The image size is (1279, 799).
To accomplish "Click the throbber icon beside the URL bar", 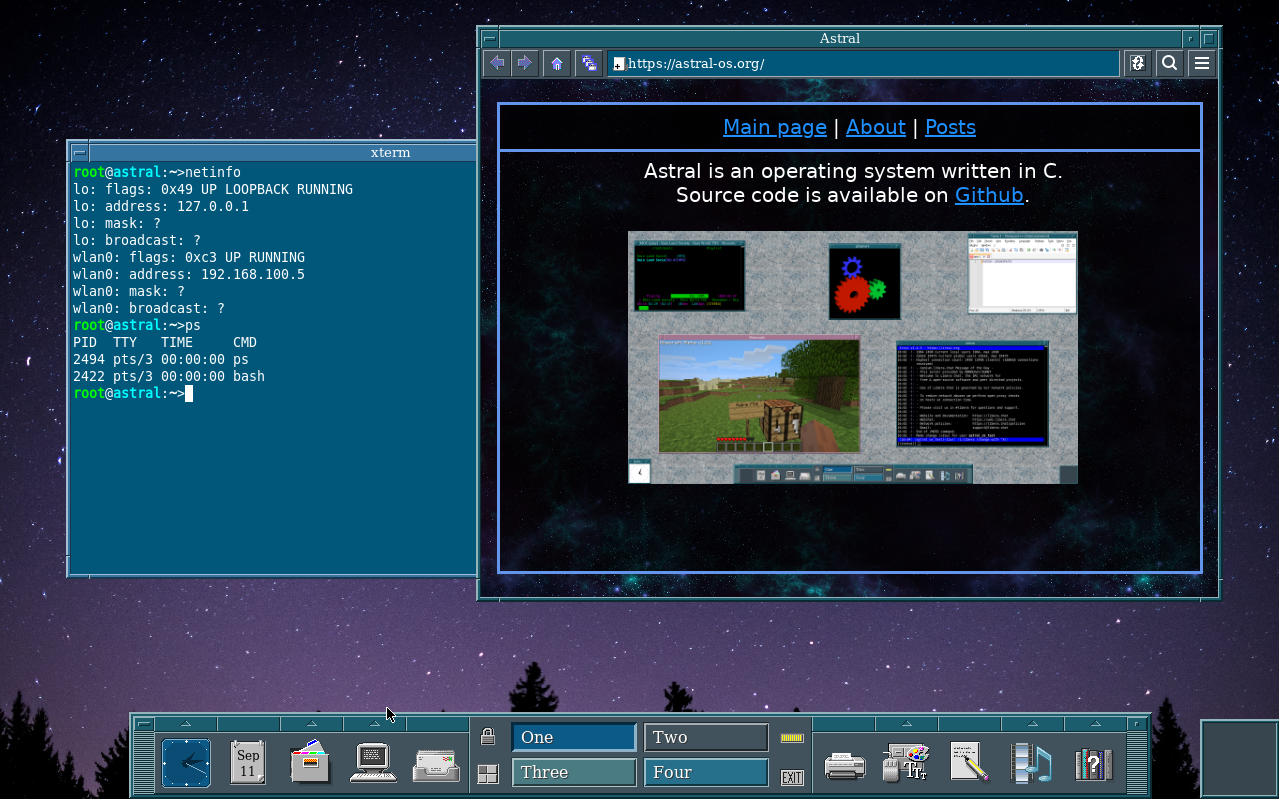I will [1138, 64].
